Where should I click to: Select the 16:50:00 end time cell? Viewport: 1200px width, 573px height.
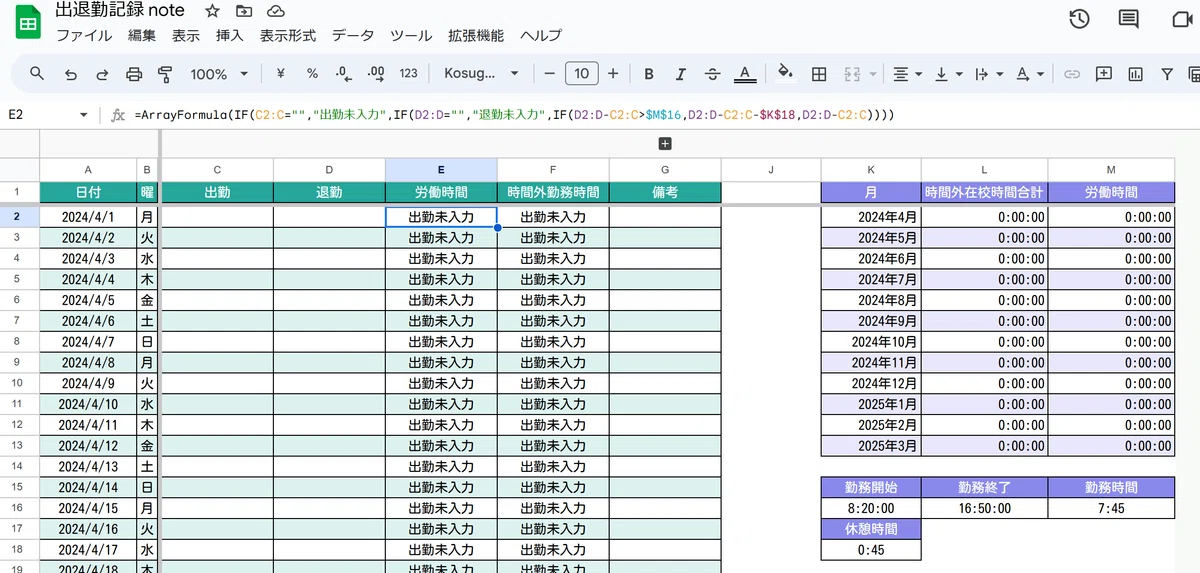(985, 508)
